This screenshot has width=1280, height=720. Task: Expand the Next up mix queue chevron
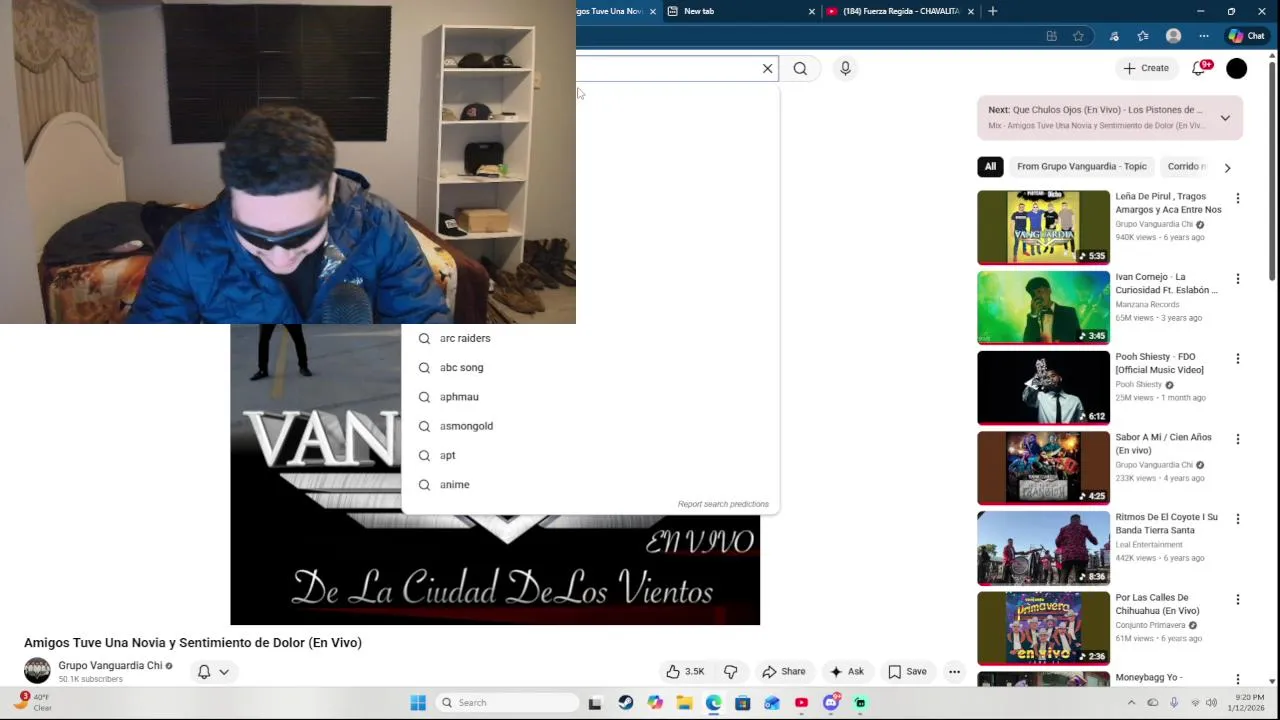point(1225,118)
